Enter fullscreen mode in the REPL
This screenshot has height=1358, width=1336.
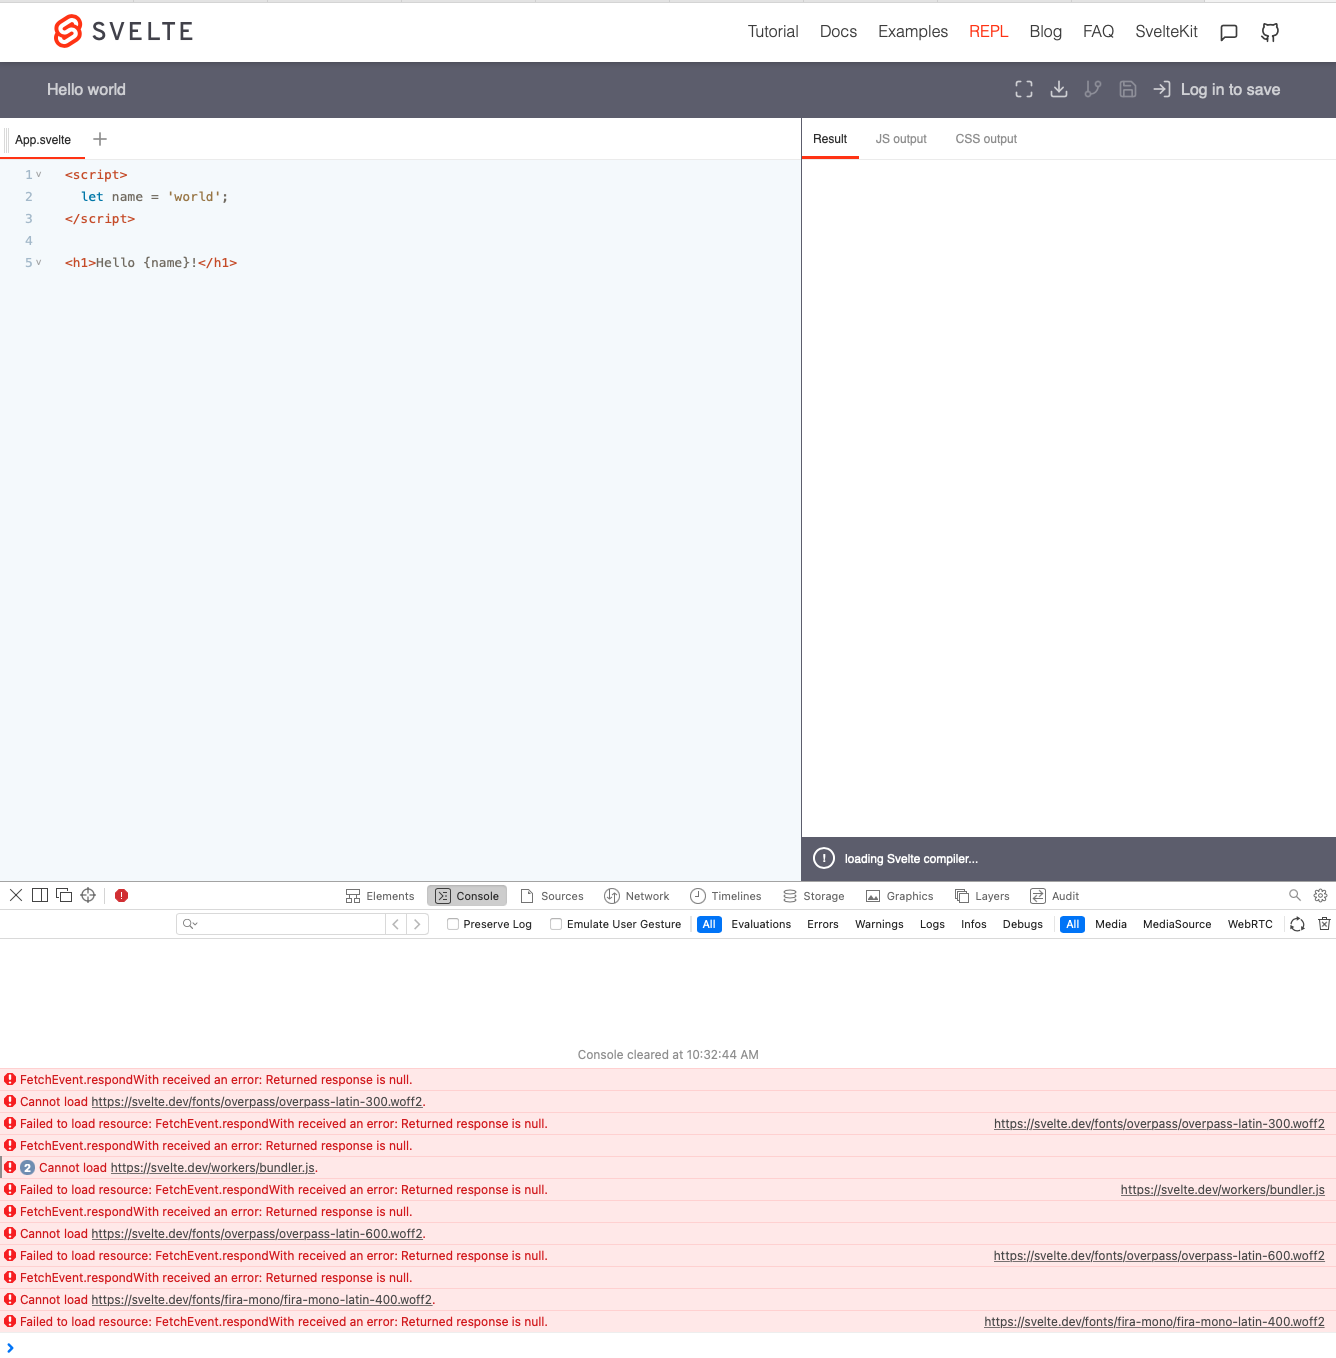1023,89
